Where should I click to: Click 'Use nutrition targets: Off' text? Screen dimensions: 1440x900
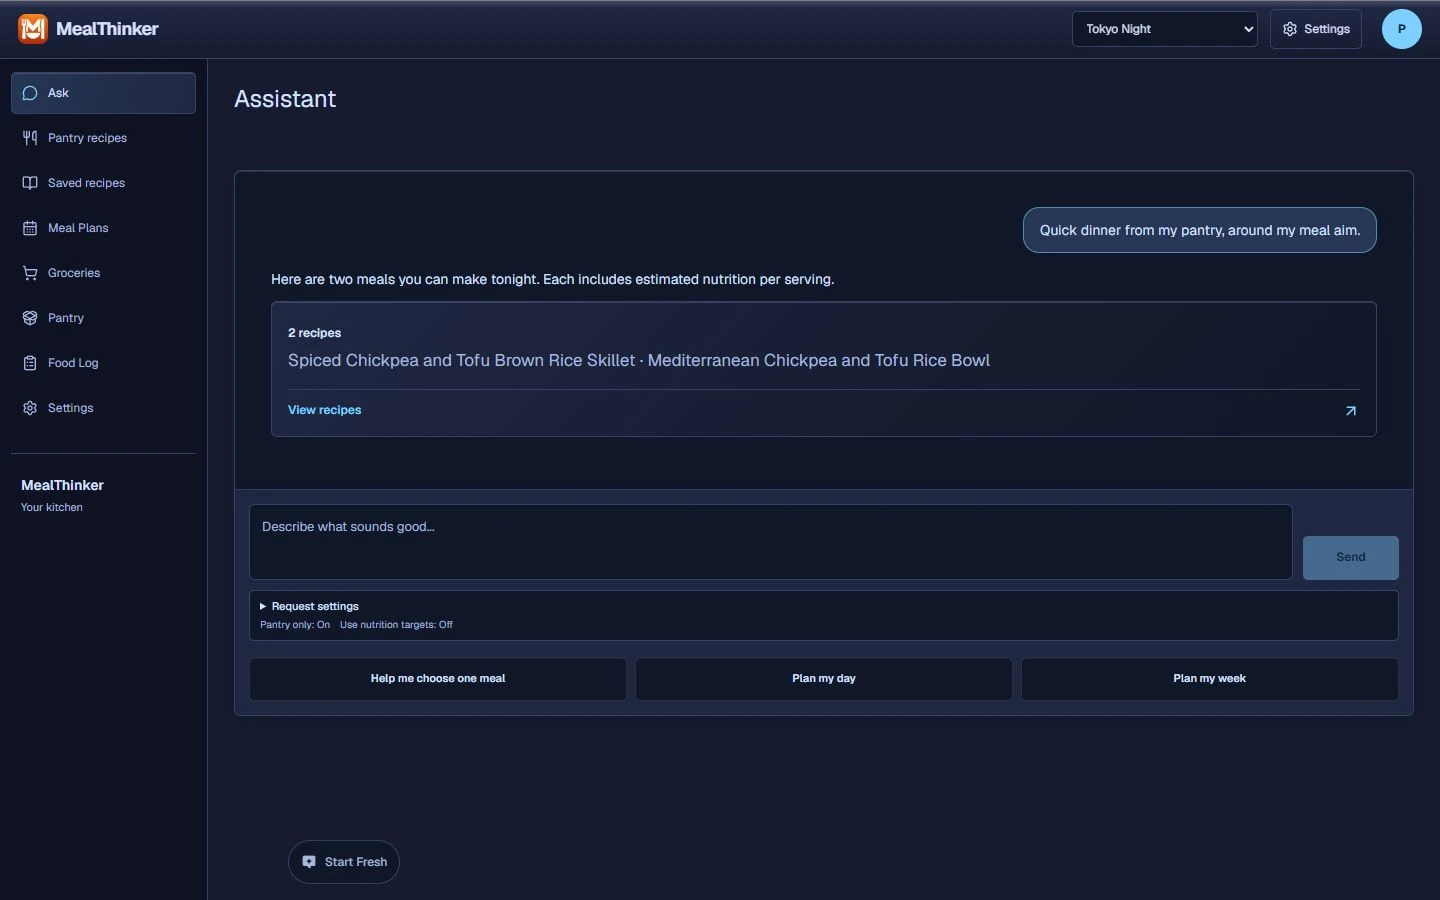[396, 625]
